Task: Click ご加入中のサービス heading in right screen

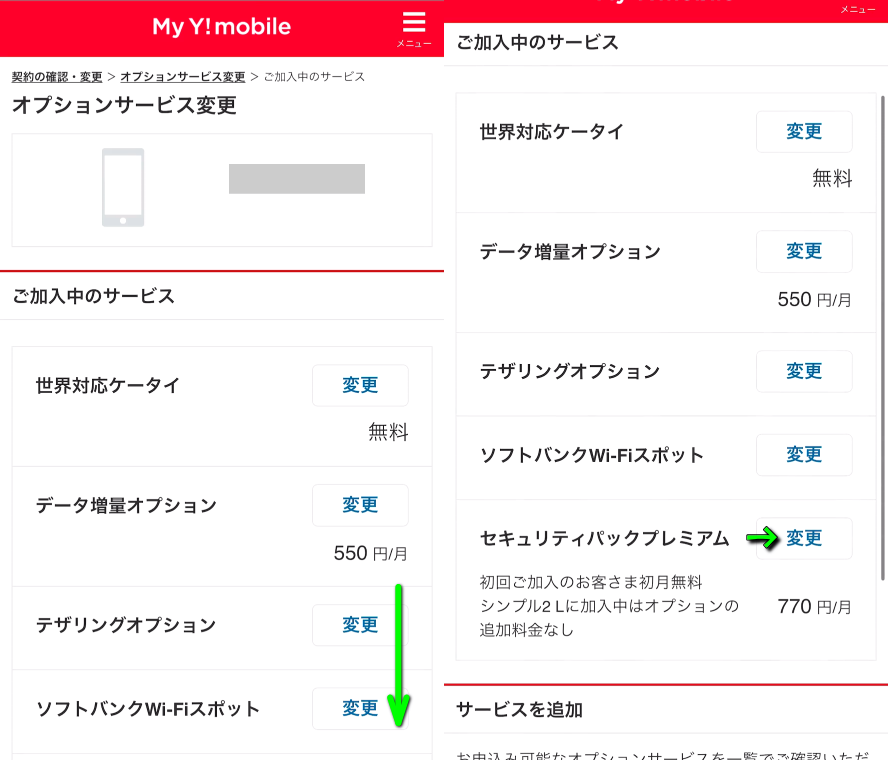Action: [537, 42]
